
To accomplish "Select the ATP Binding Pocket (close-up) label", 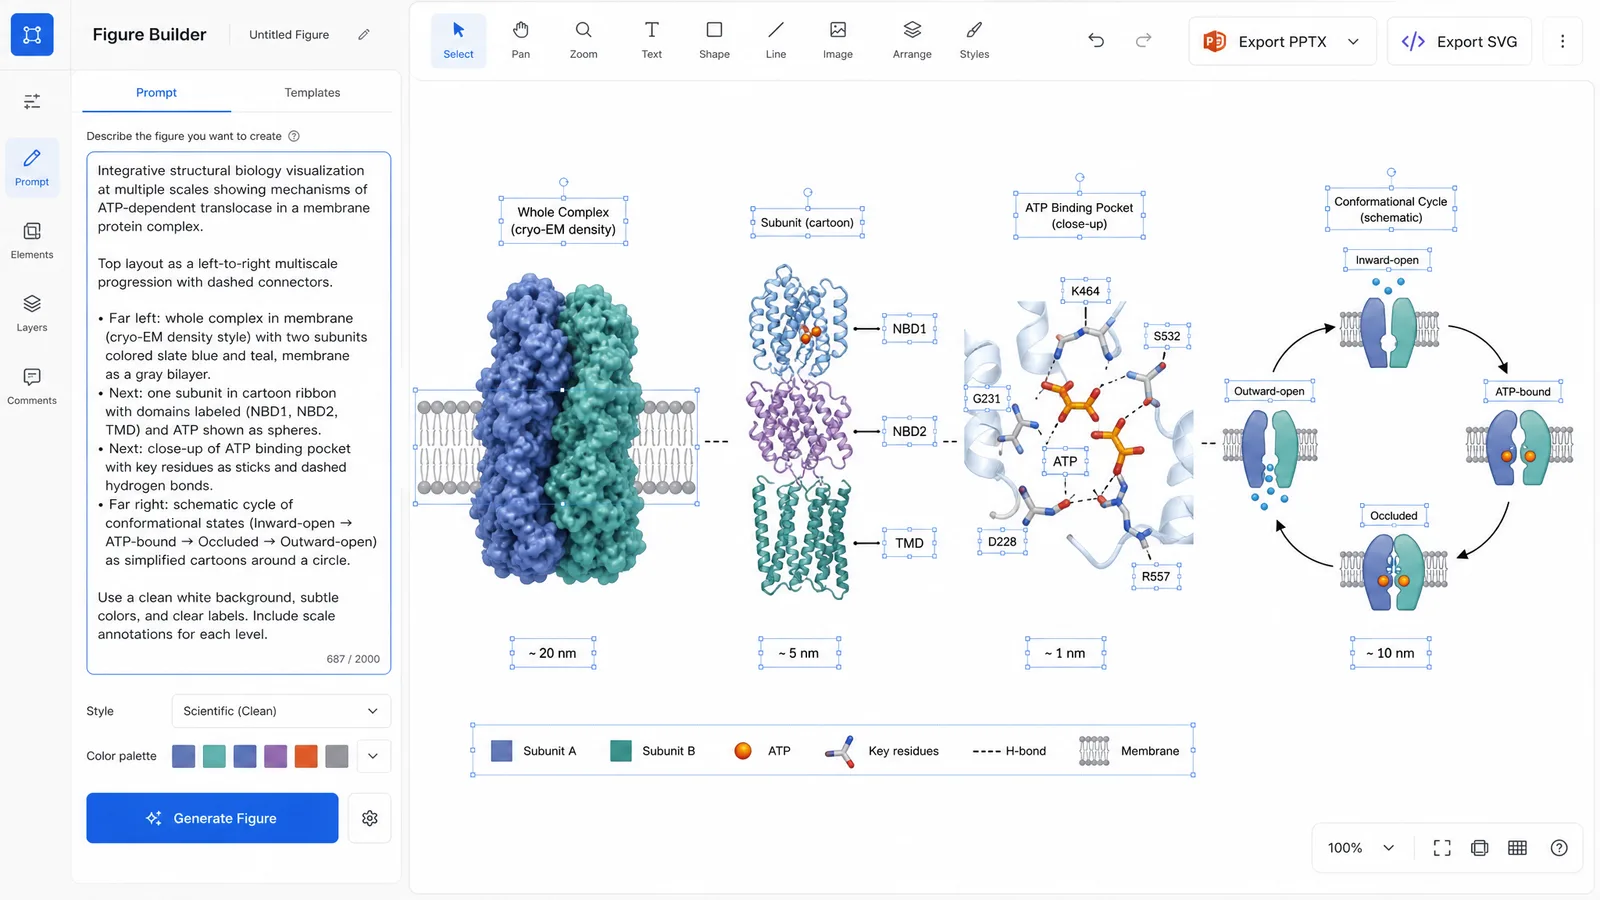I will pos(1079,215).
